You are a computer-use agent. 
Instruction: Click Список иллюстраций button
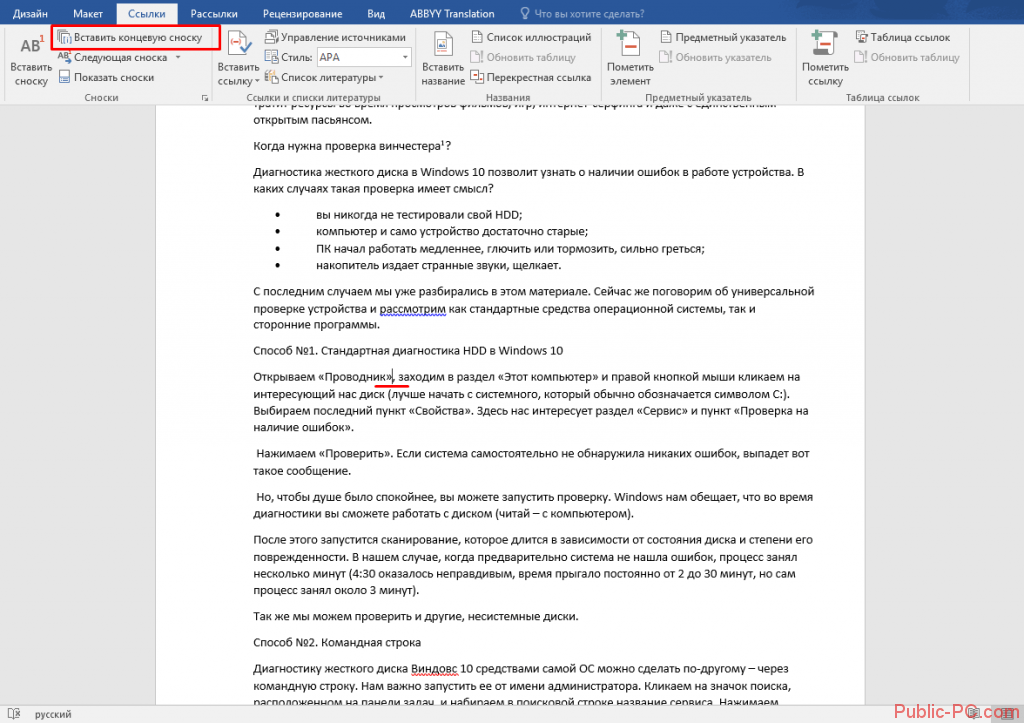(531, 37)
